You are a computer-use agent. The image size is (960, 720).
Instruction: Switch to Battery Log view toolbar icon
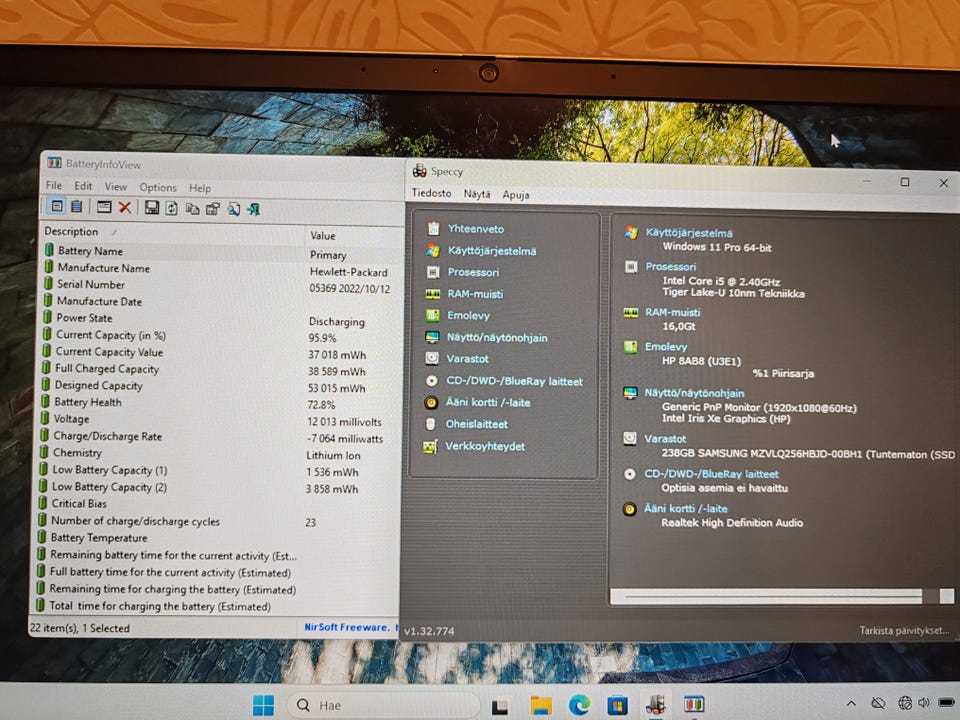77,207
